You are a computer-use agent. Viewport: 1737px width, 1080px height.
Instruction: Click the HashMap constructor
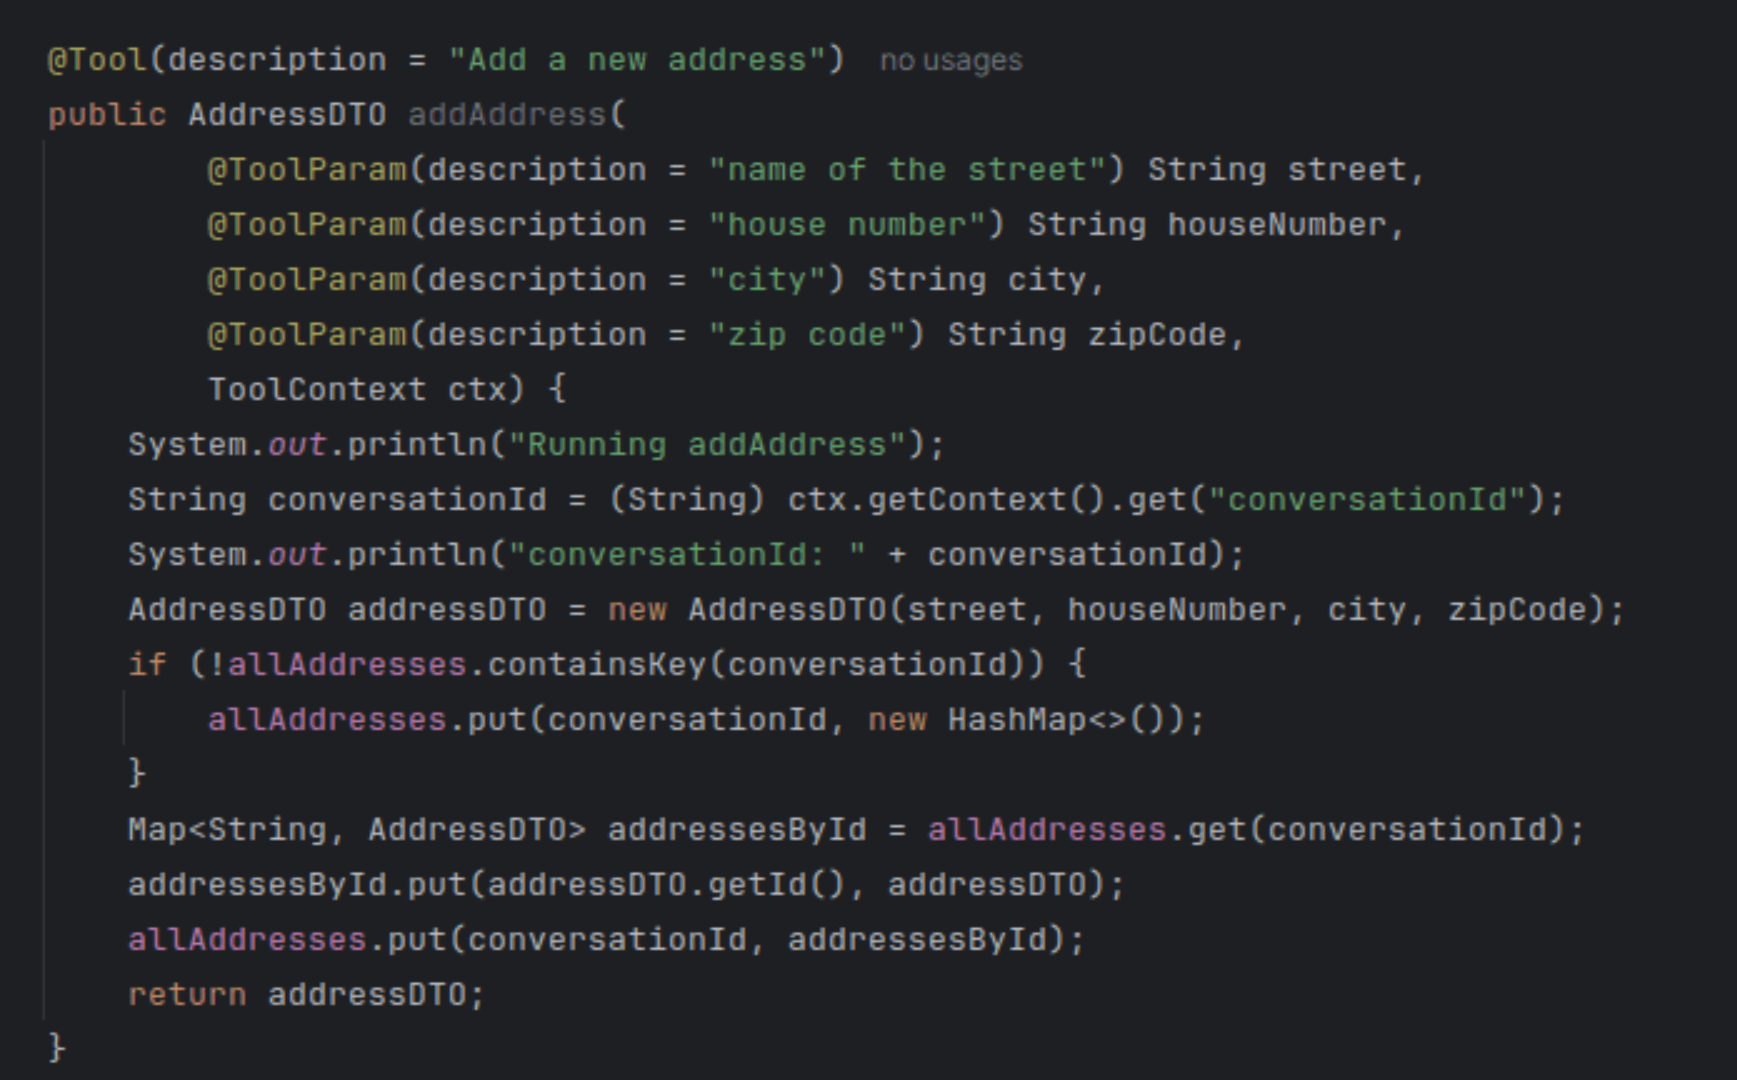[1016, 720]
